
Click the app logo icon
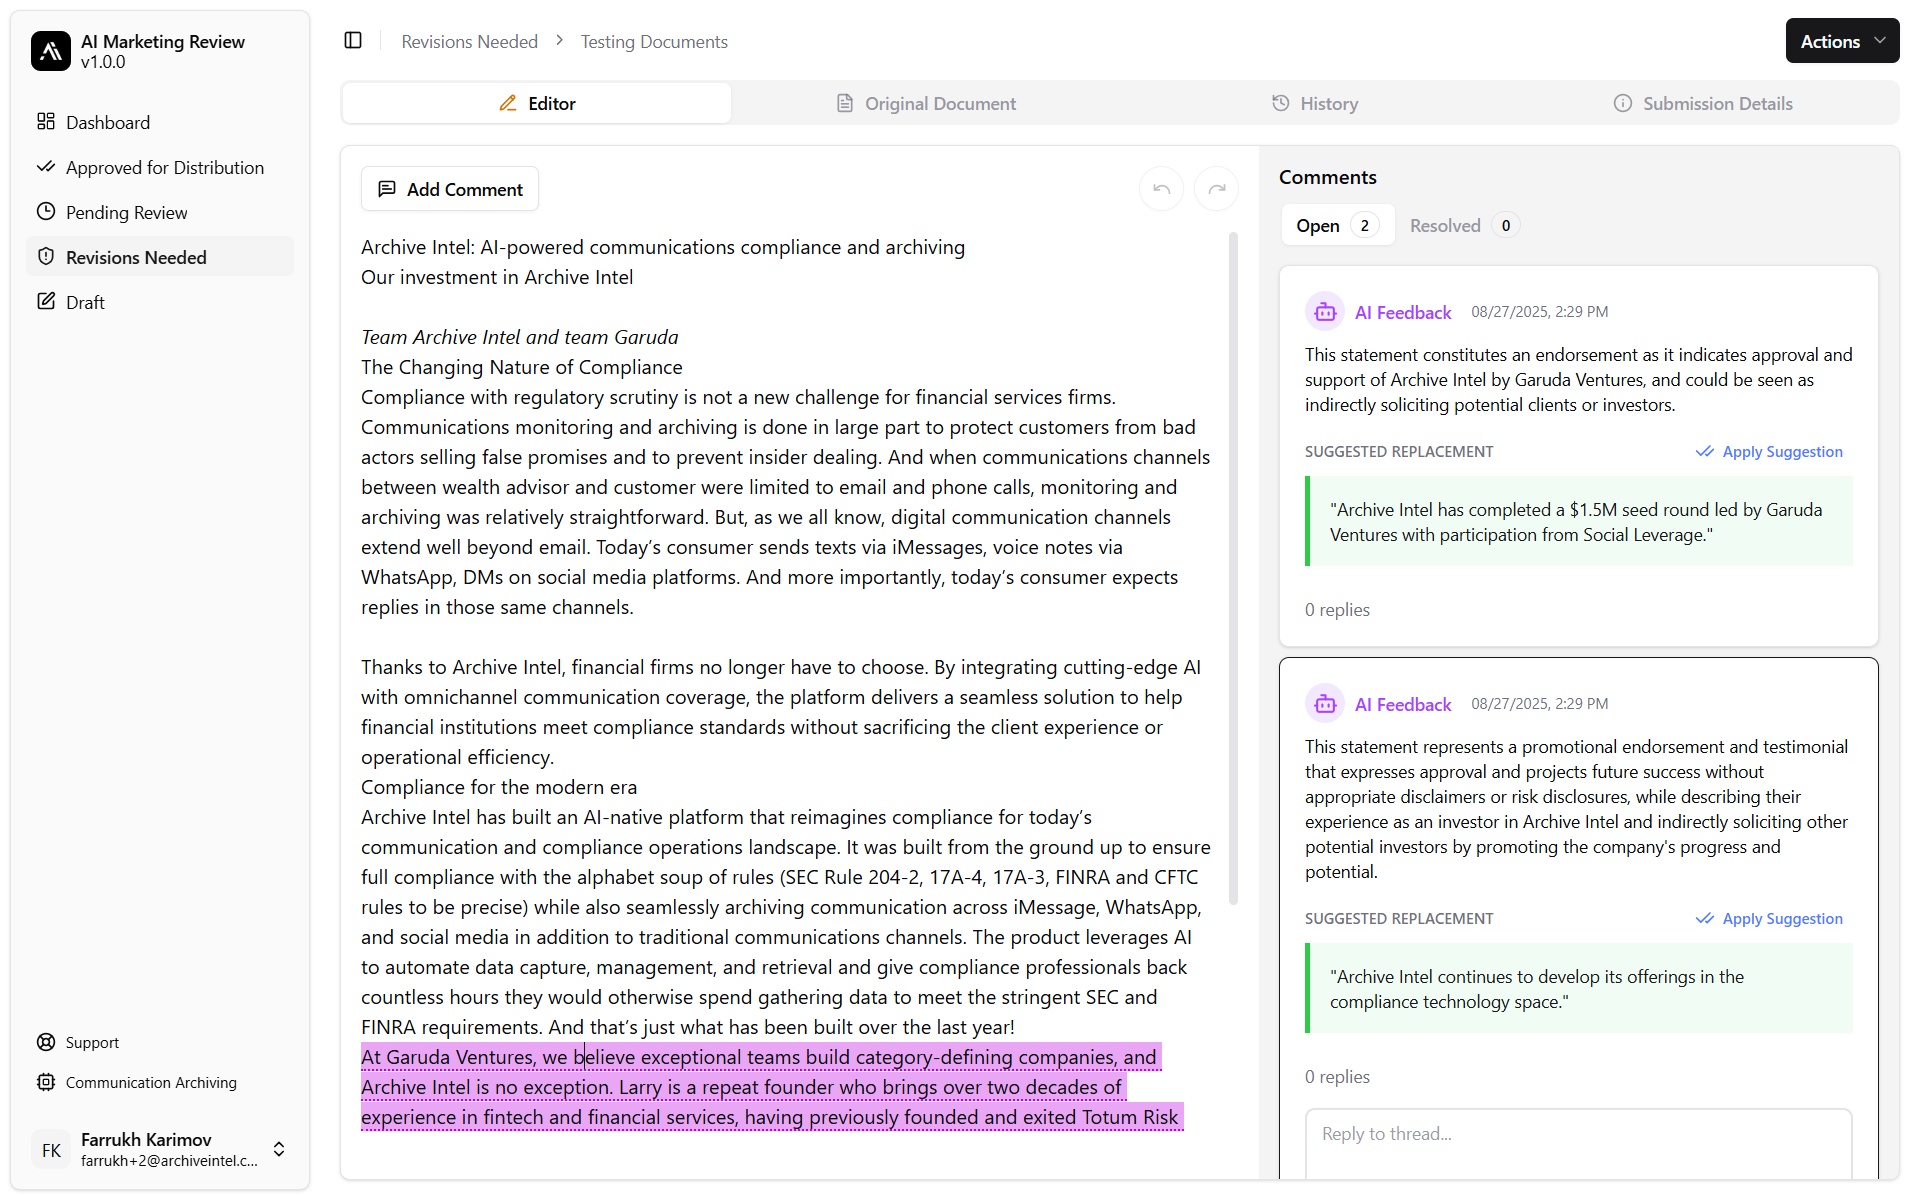point(51,51)
